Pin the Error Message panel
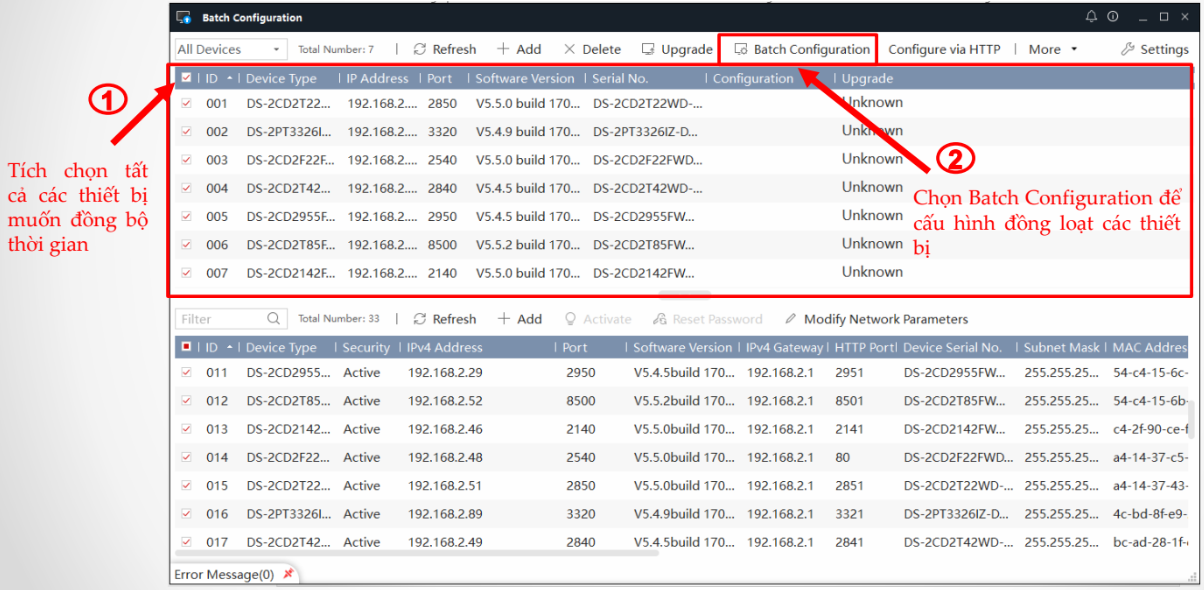The image size is (1204, 590). (289, 574)
